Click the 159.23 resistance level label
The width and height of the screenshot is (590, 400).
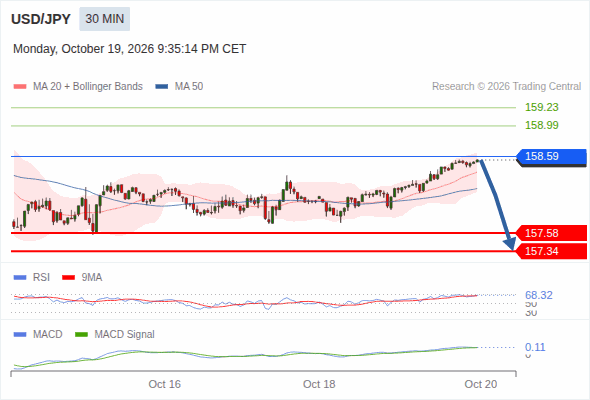[x=541, y=107]
